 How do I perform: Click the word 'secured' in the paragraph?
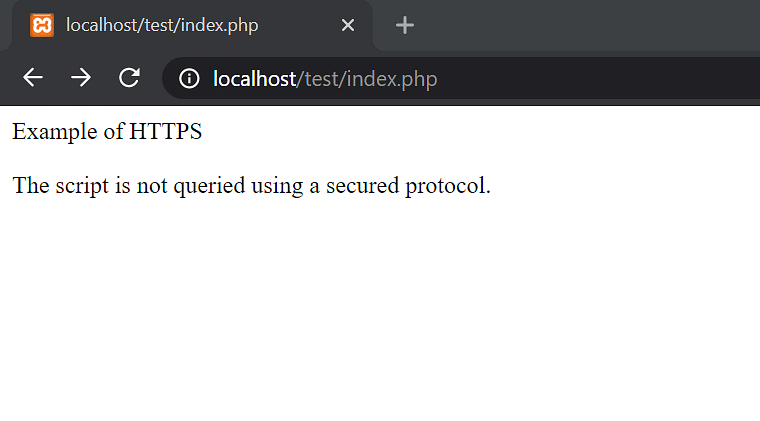point(362,186)
